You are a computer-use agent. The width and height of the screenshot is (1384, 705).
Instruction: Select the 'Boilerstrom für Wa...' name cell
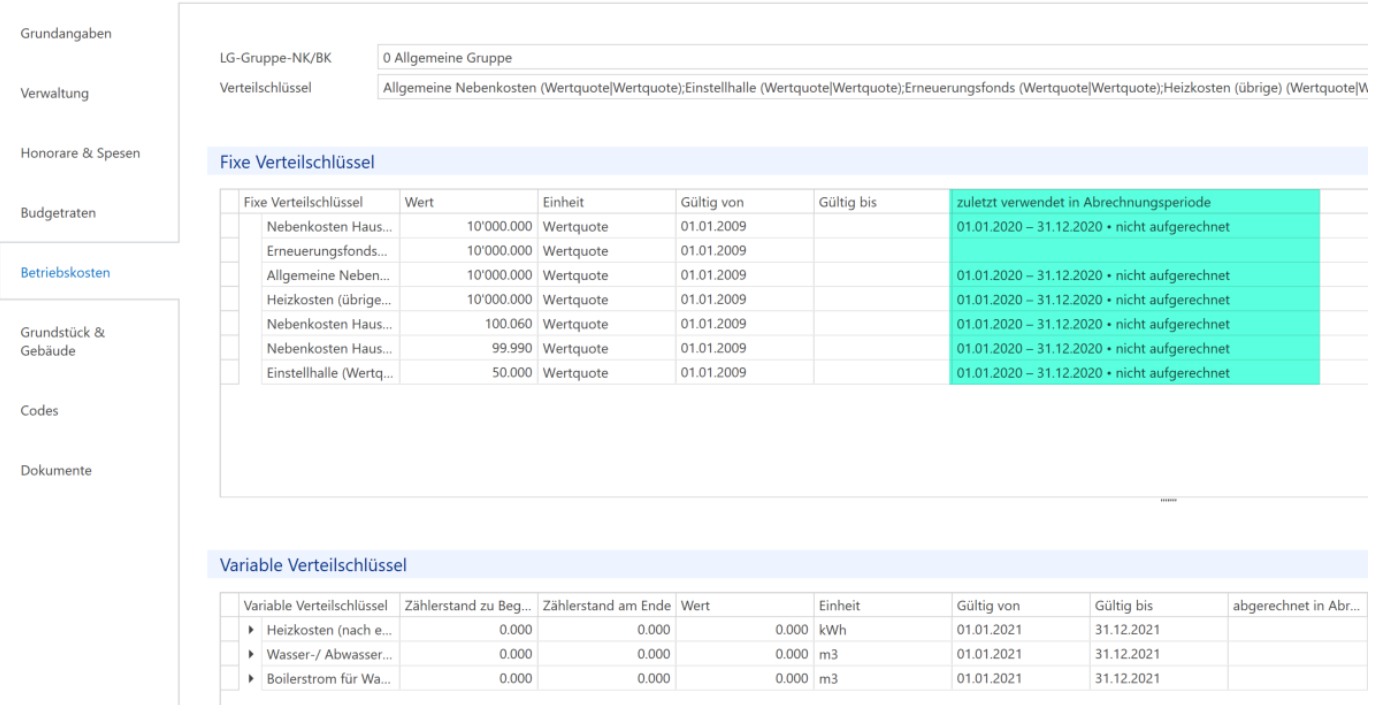[329, 679]
